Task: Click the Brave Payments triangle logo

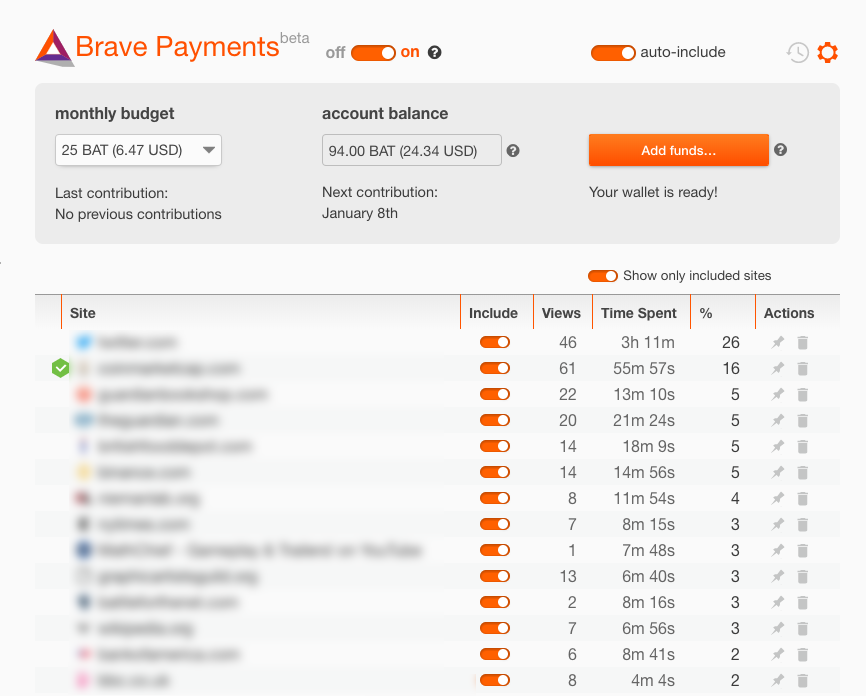Action: point(54,48)
